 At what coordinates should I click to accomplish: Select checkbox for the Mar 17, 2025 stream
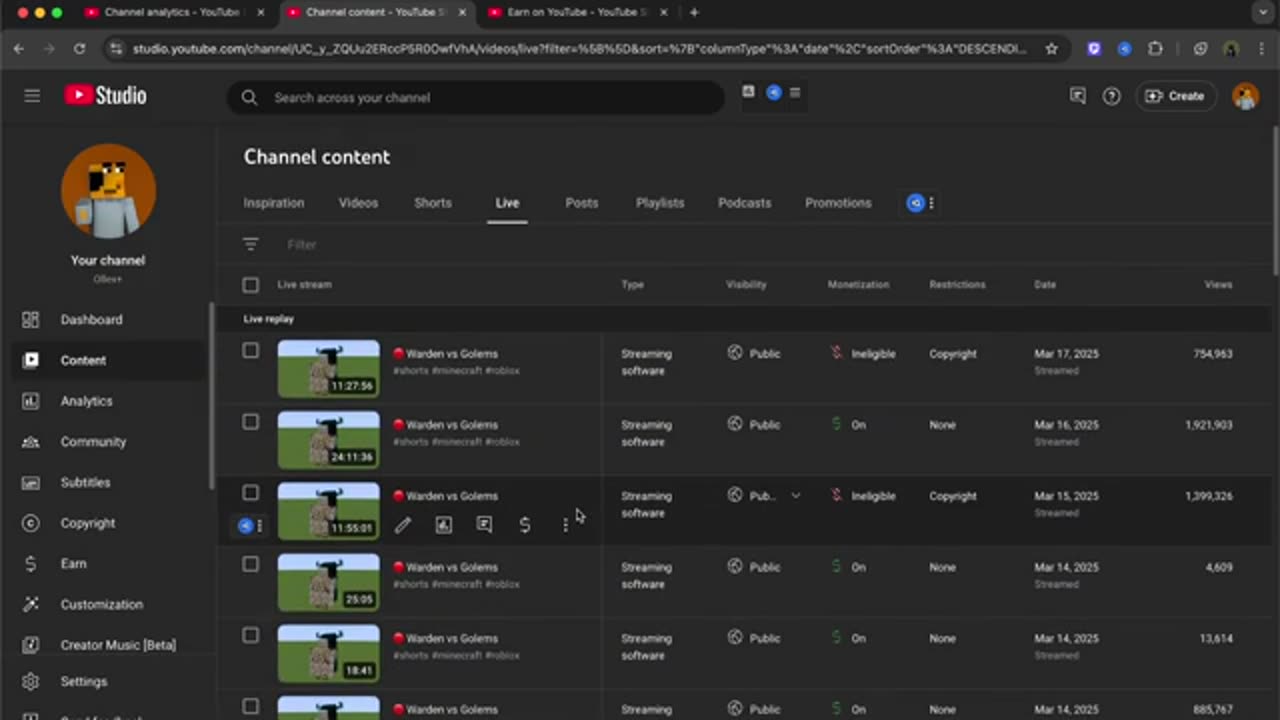point(251,351)
